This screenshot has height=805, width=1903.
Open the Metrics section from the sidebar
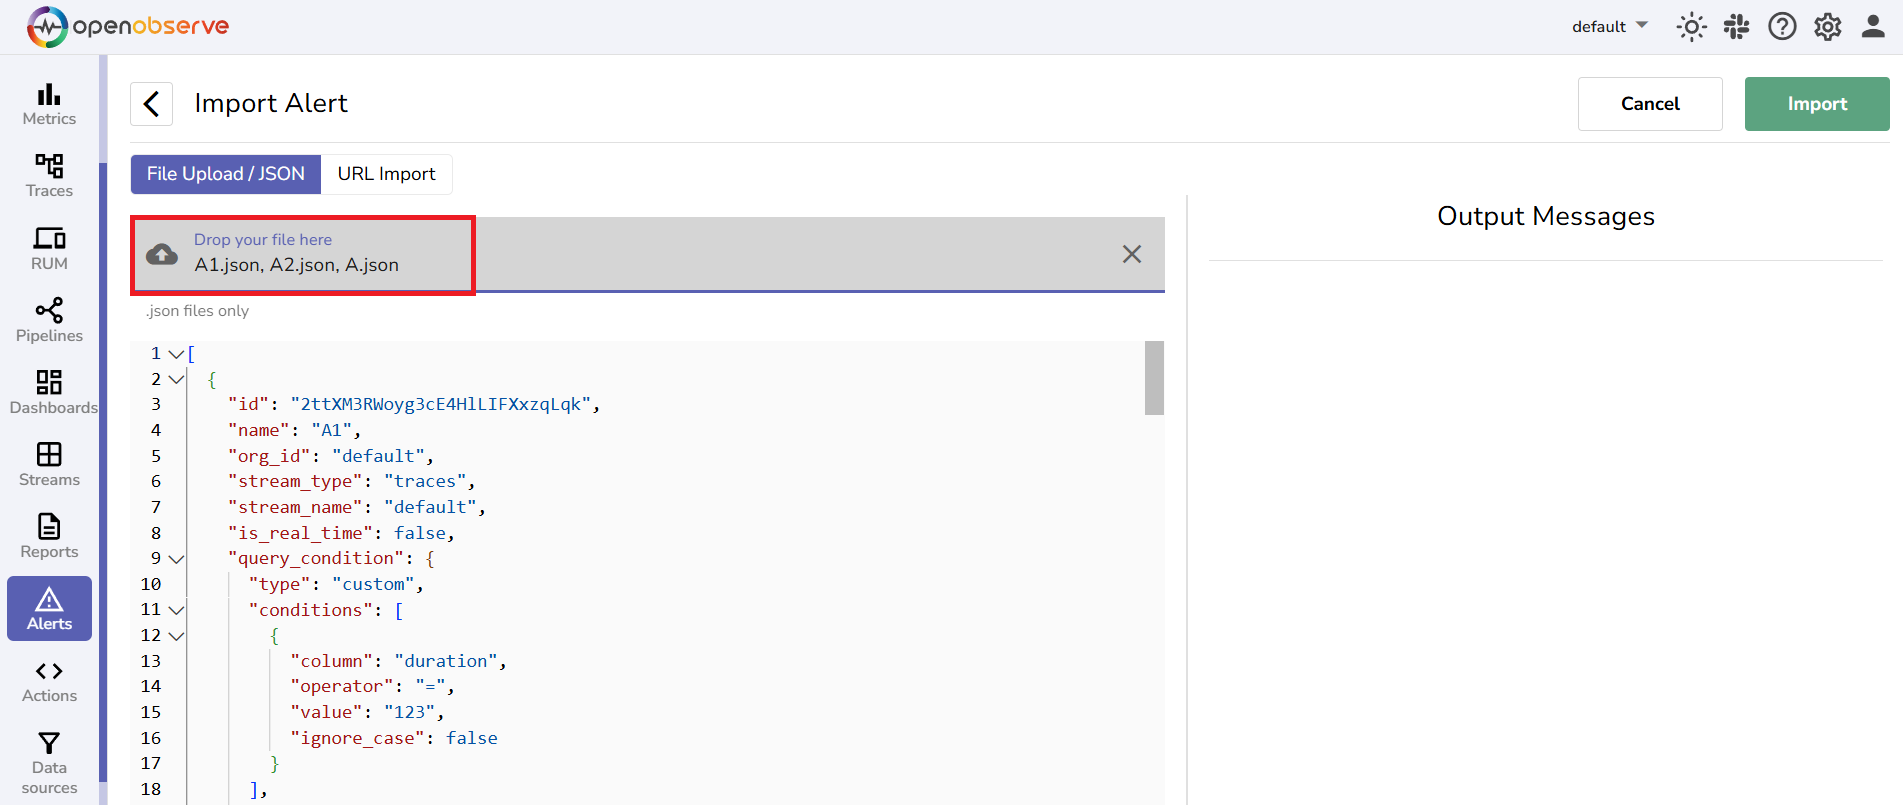click(x=48, y=103)
